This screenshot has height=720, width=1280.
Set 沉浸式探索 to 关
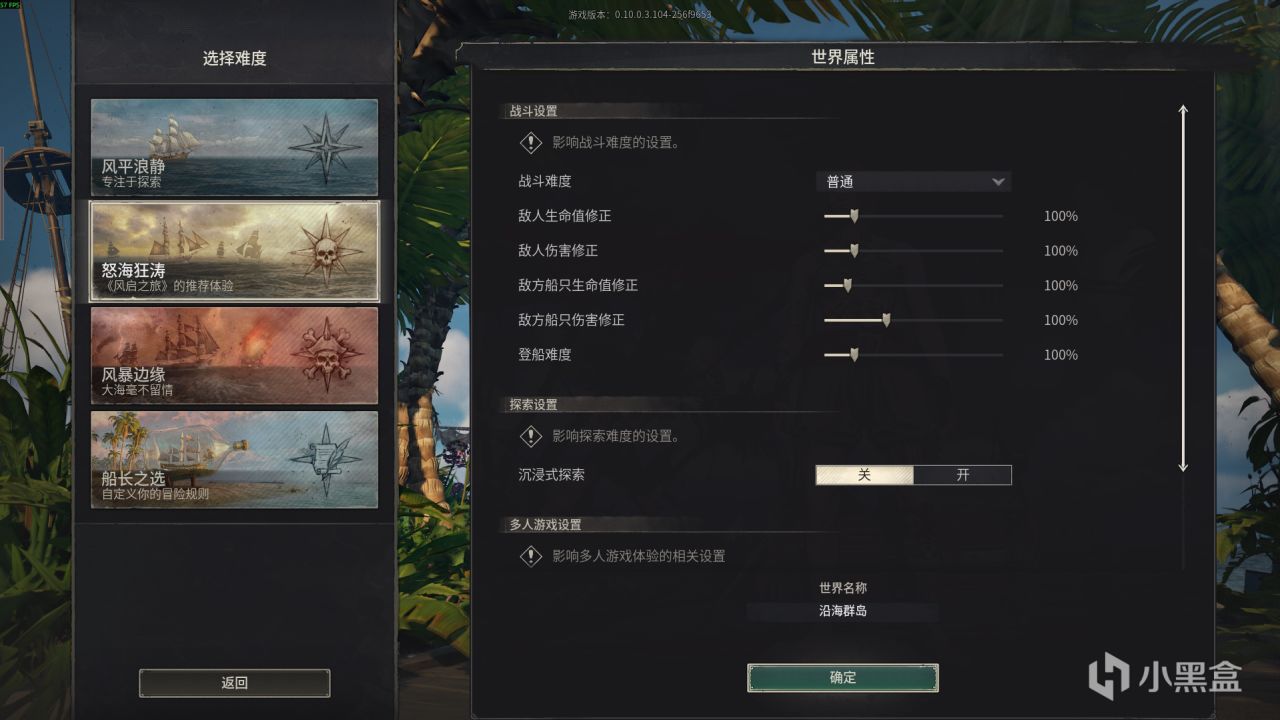click(x=865, y=475)
